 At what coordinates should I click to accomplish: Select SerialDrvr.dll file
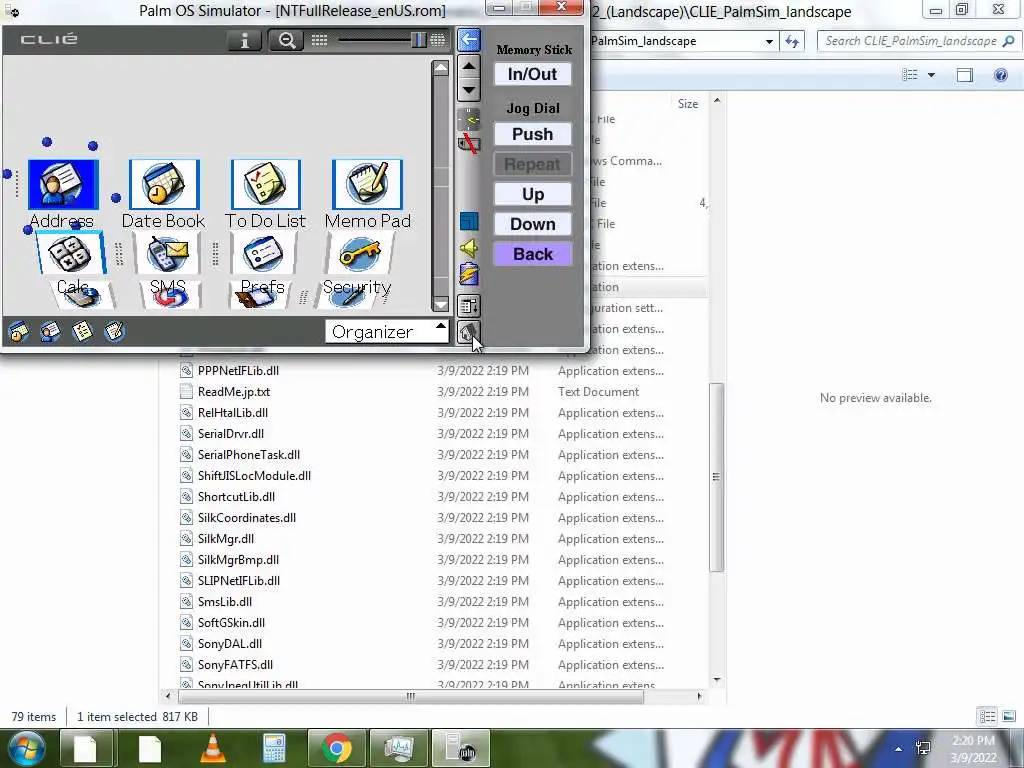(231, 434)
